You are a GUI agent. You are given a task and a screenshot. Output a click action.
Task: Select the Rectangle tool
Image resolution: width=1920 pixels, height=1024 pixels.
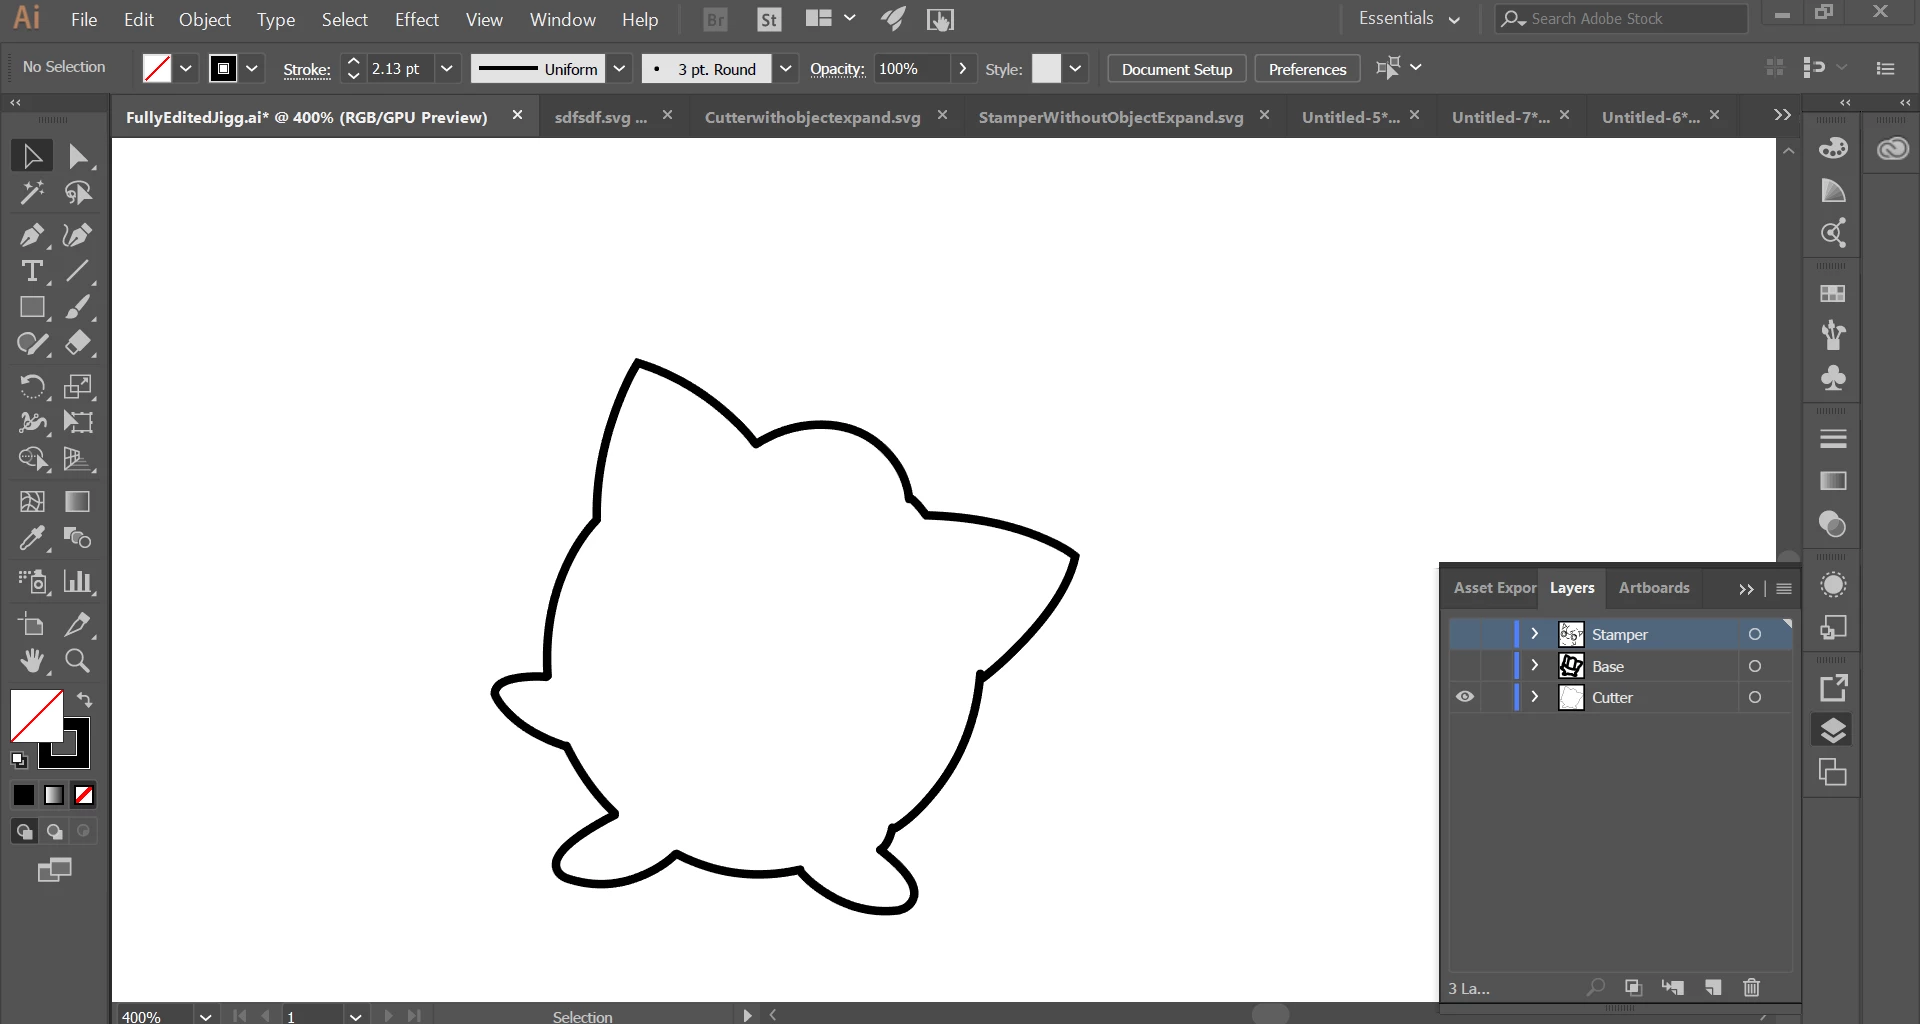pos(32,307)
